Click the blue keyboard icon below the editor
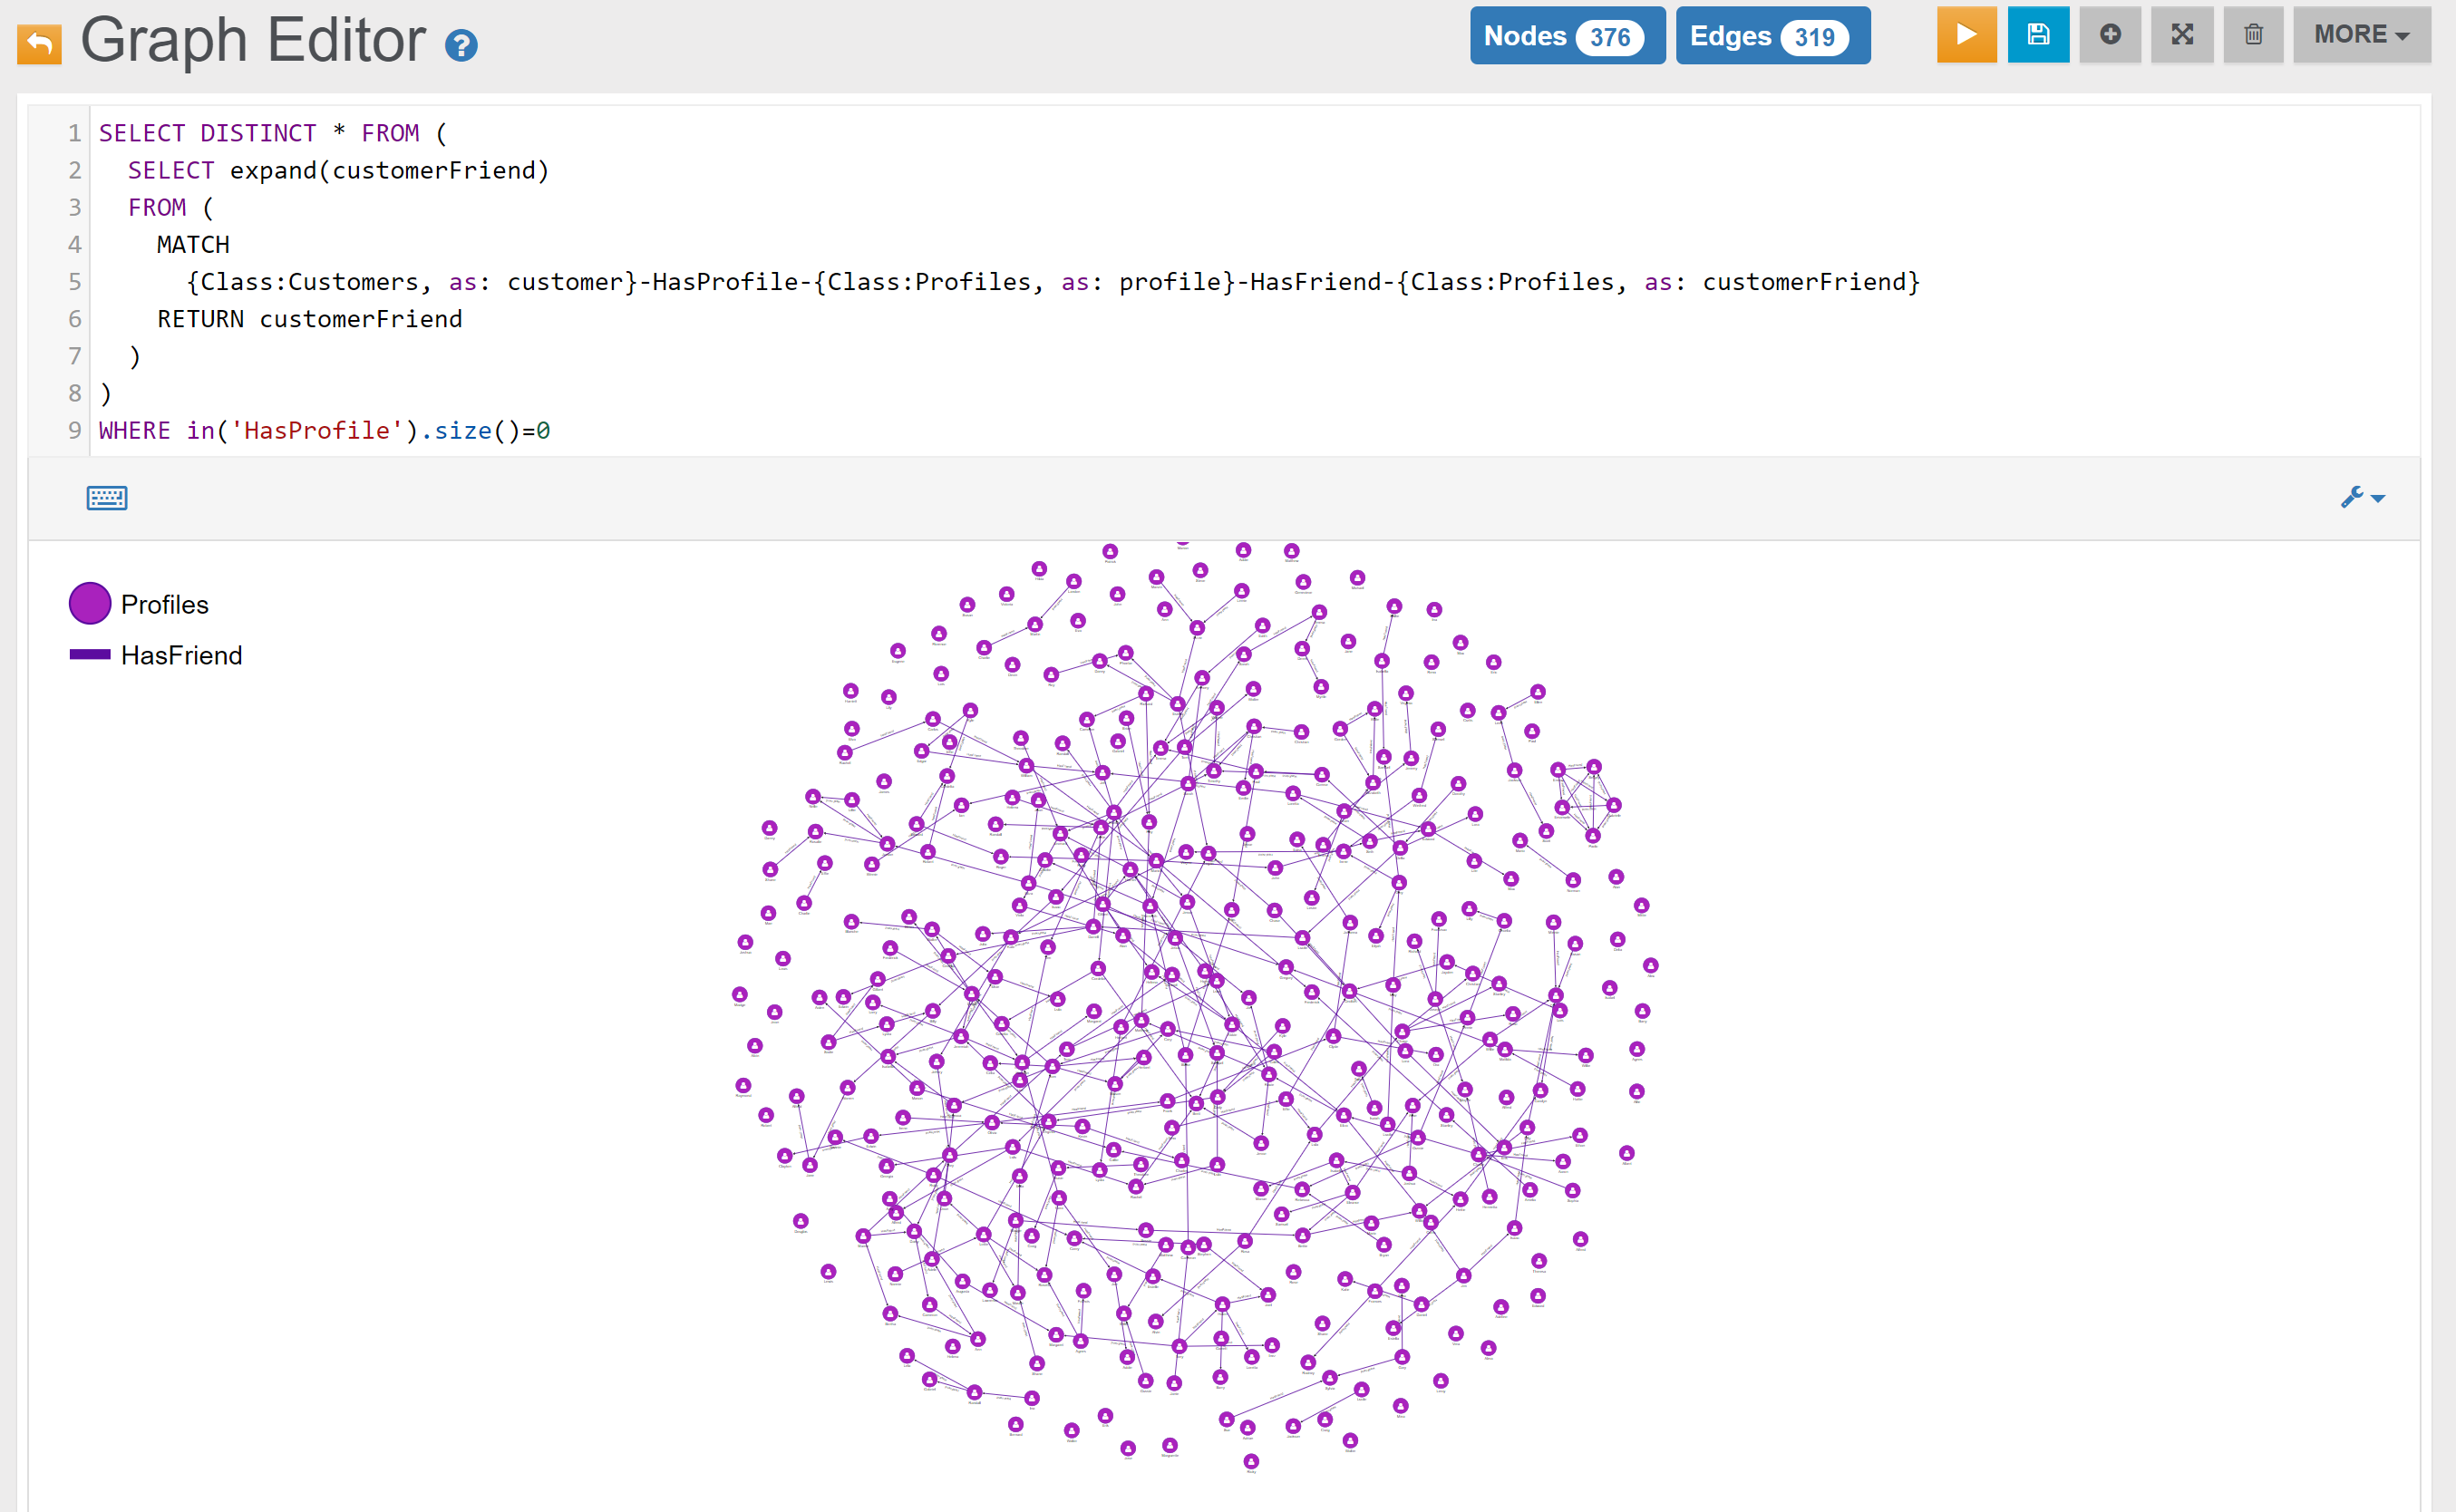The height and width of the screenshot is (1512, 2456). [106, 498]
